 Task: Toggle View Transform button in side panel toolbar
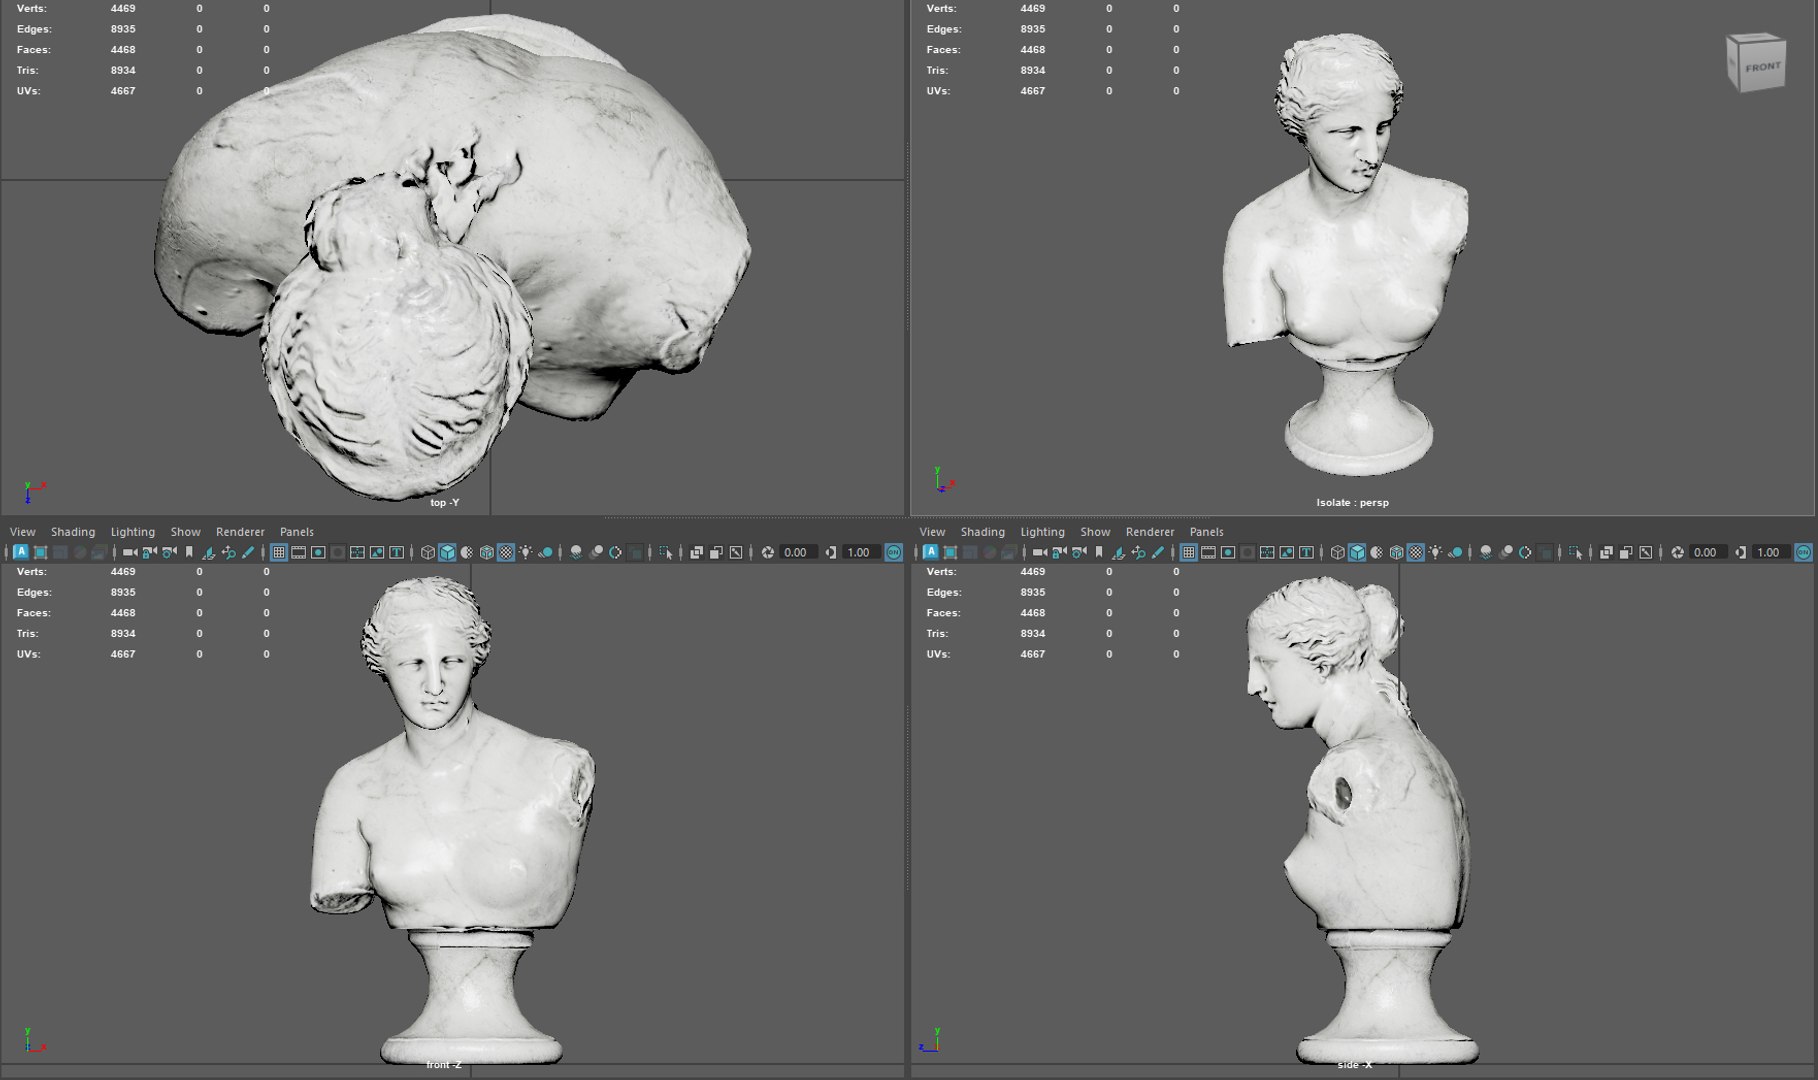1803,552
